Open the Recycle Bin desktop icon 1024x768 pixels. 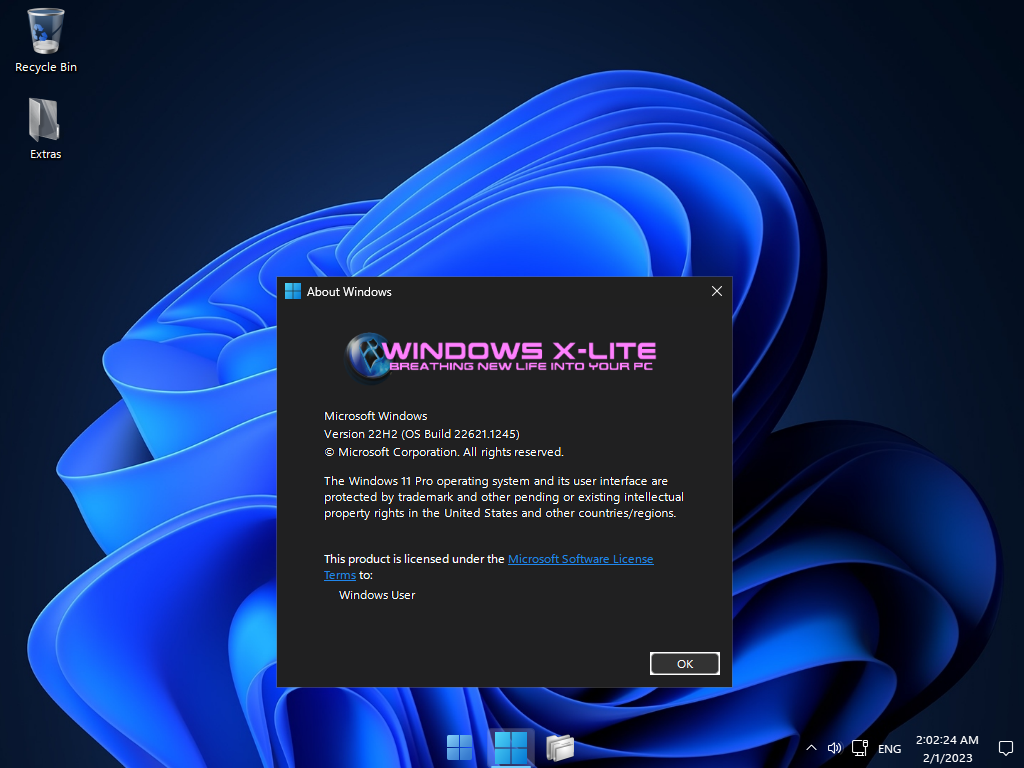click(x=46, y=40)
